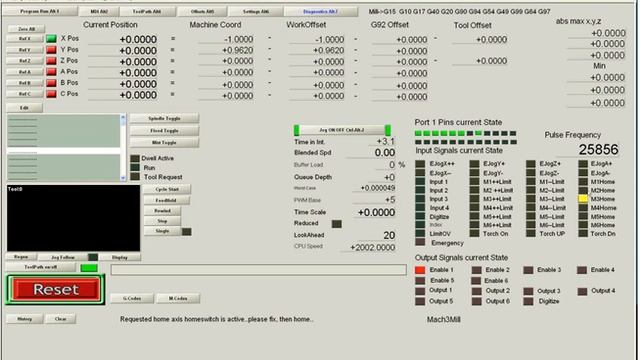Toggle the Jog ON/OFF button
Viewport: 640px width, 360px height.
(x=342, y=130)
